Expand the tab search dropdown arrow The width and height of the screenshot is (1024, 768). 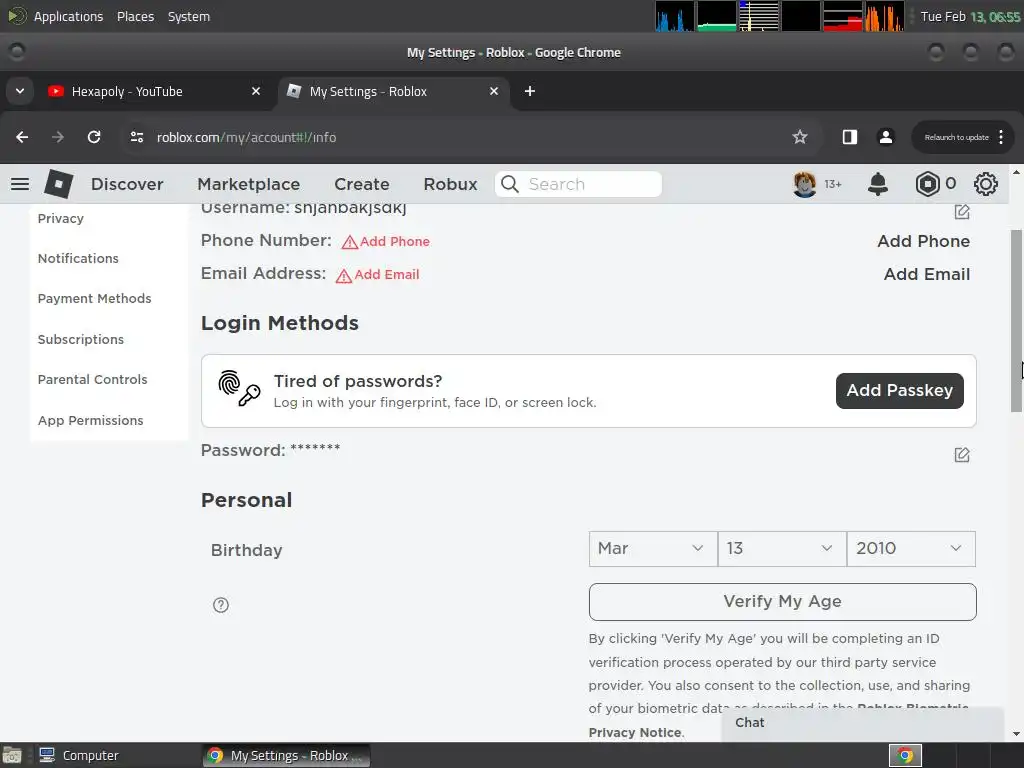click(20, 91)
